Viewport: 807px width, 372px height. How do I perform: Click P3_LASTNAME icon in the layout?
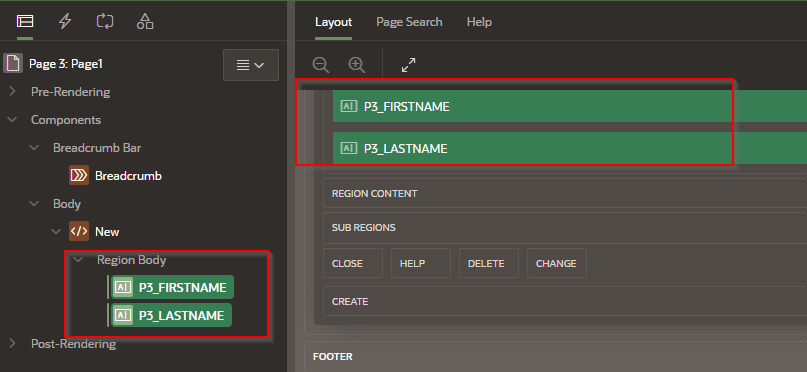tap(348, 148)
